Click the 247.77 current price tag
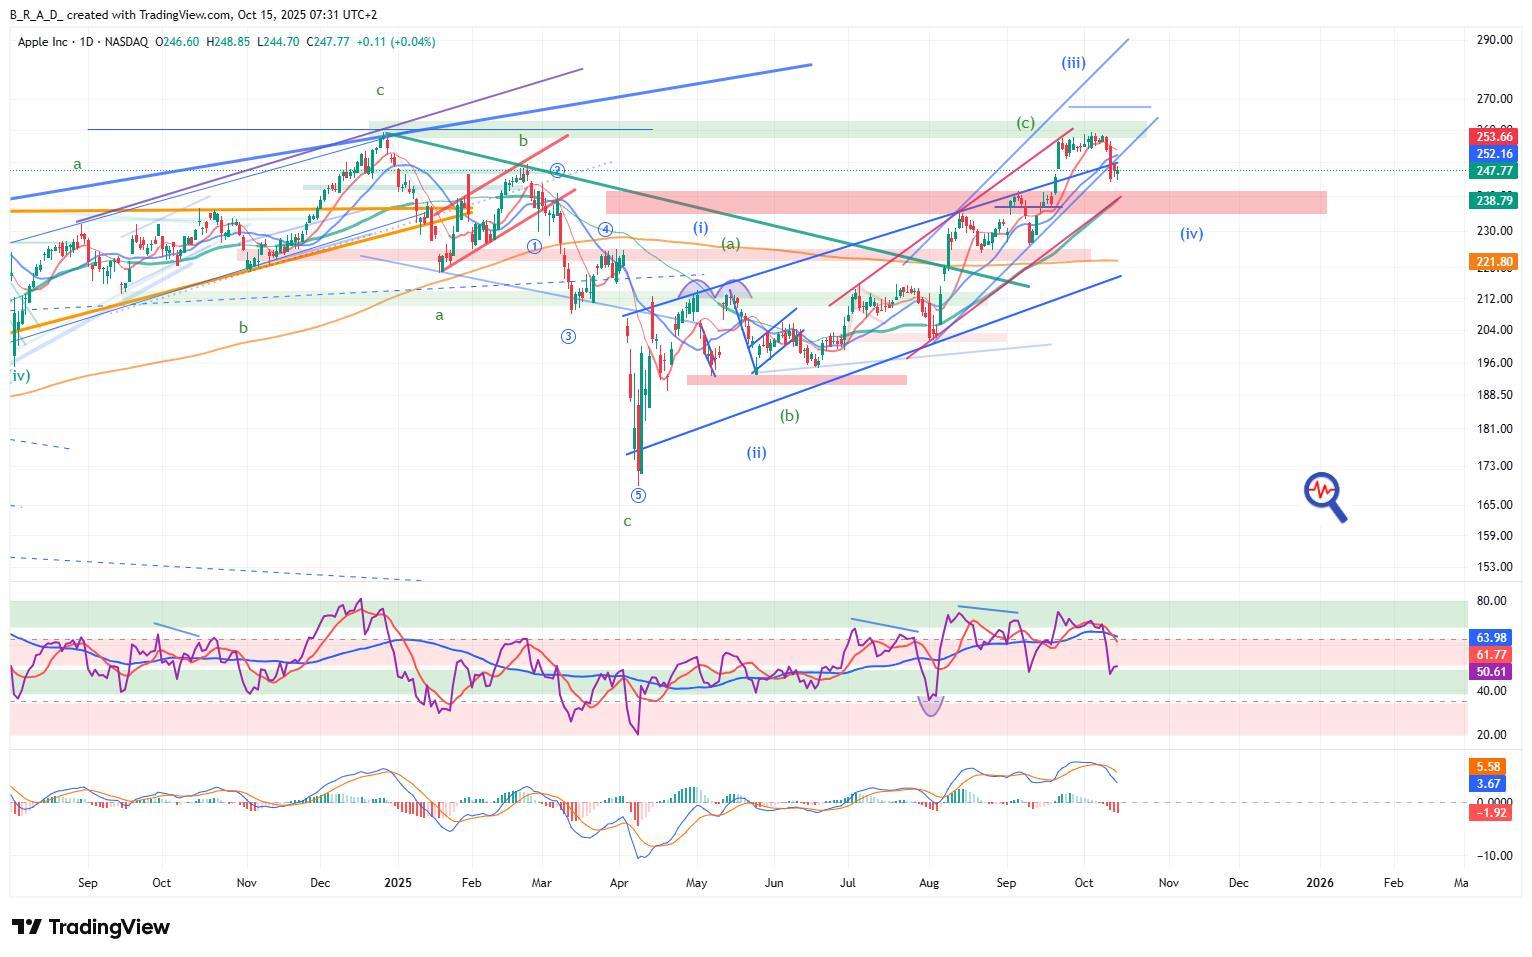 [x=1493, y=171]
